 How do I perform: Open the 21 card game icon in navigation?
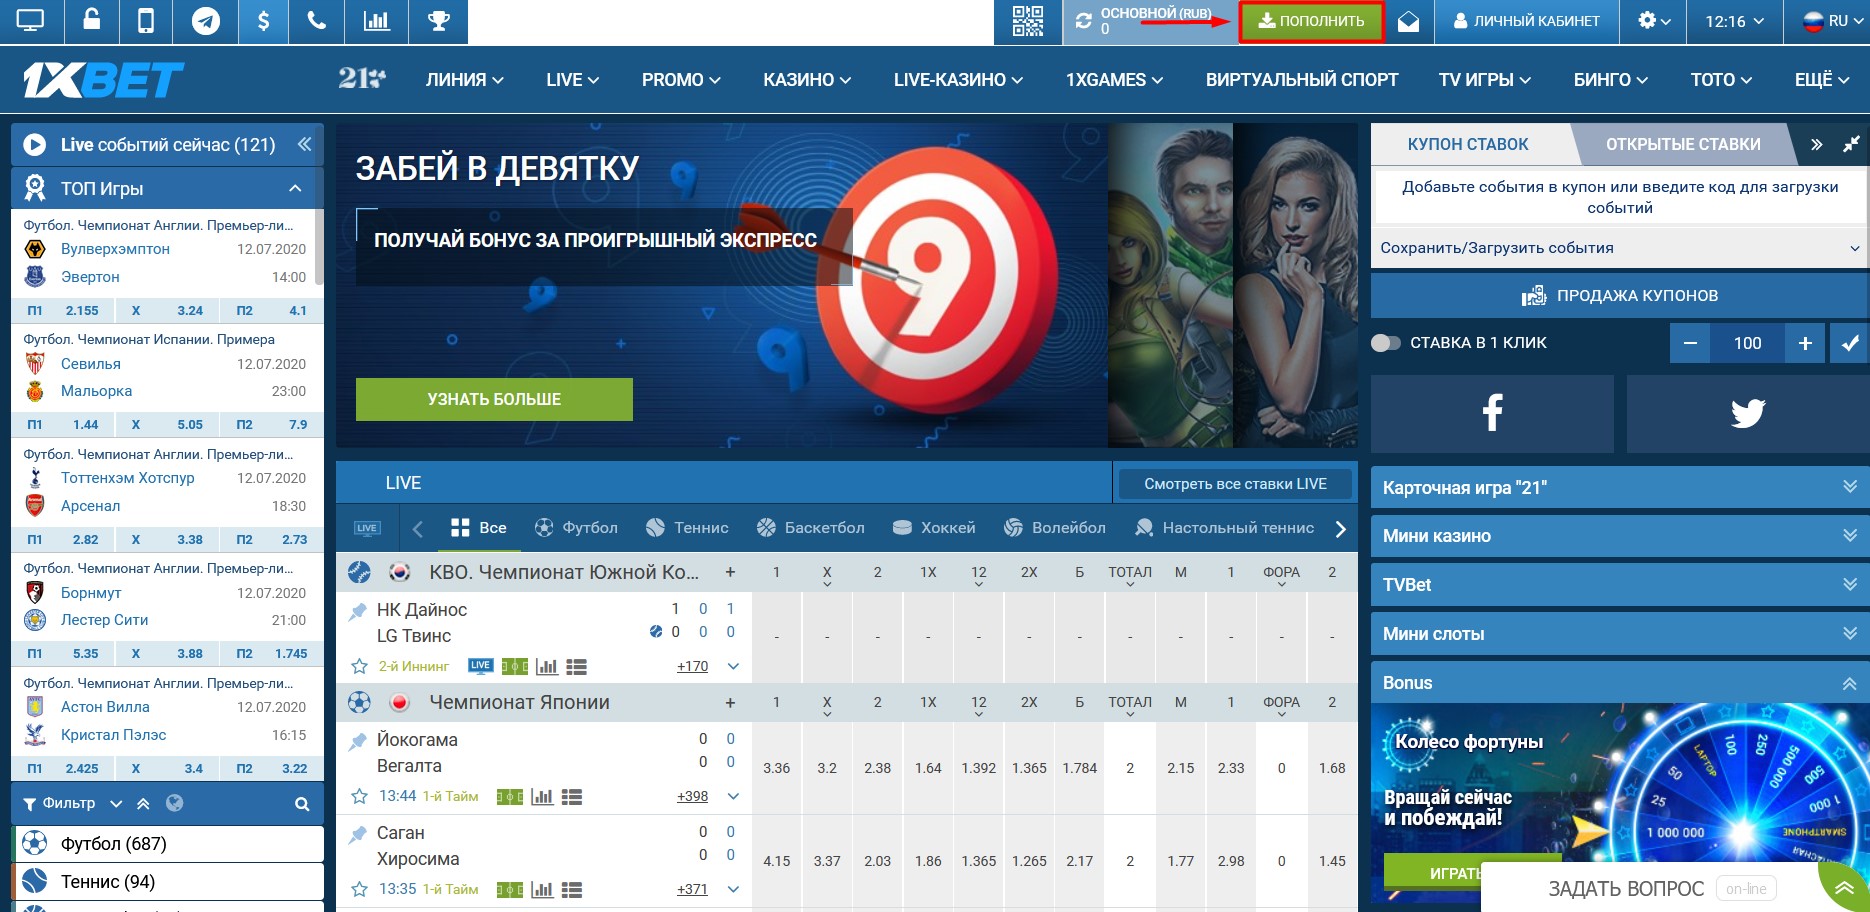(361, 79)
